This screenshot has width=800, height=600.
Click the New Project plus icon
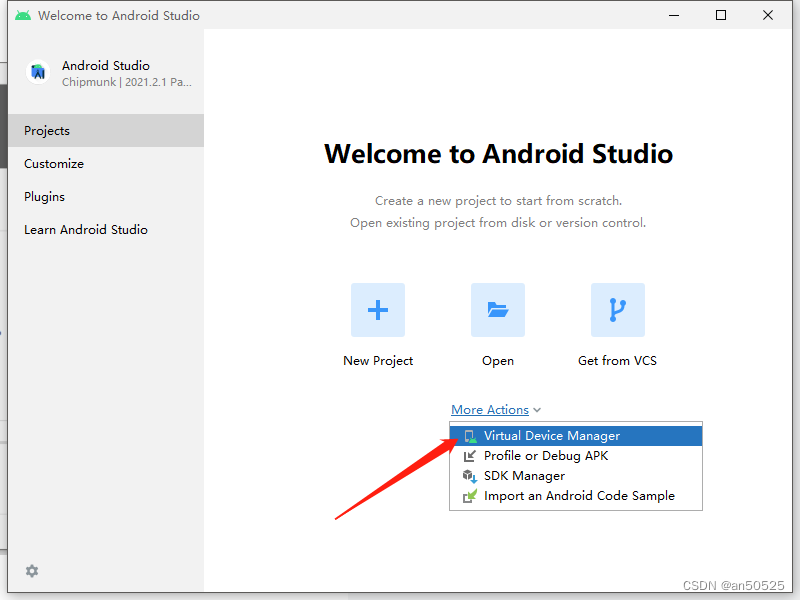coord(378,310)
